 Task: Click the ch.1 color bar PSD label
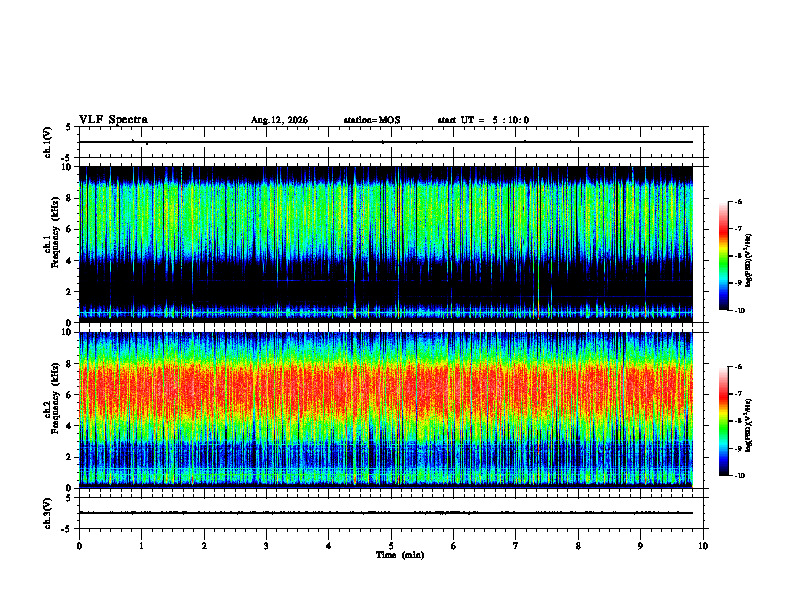748,261
